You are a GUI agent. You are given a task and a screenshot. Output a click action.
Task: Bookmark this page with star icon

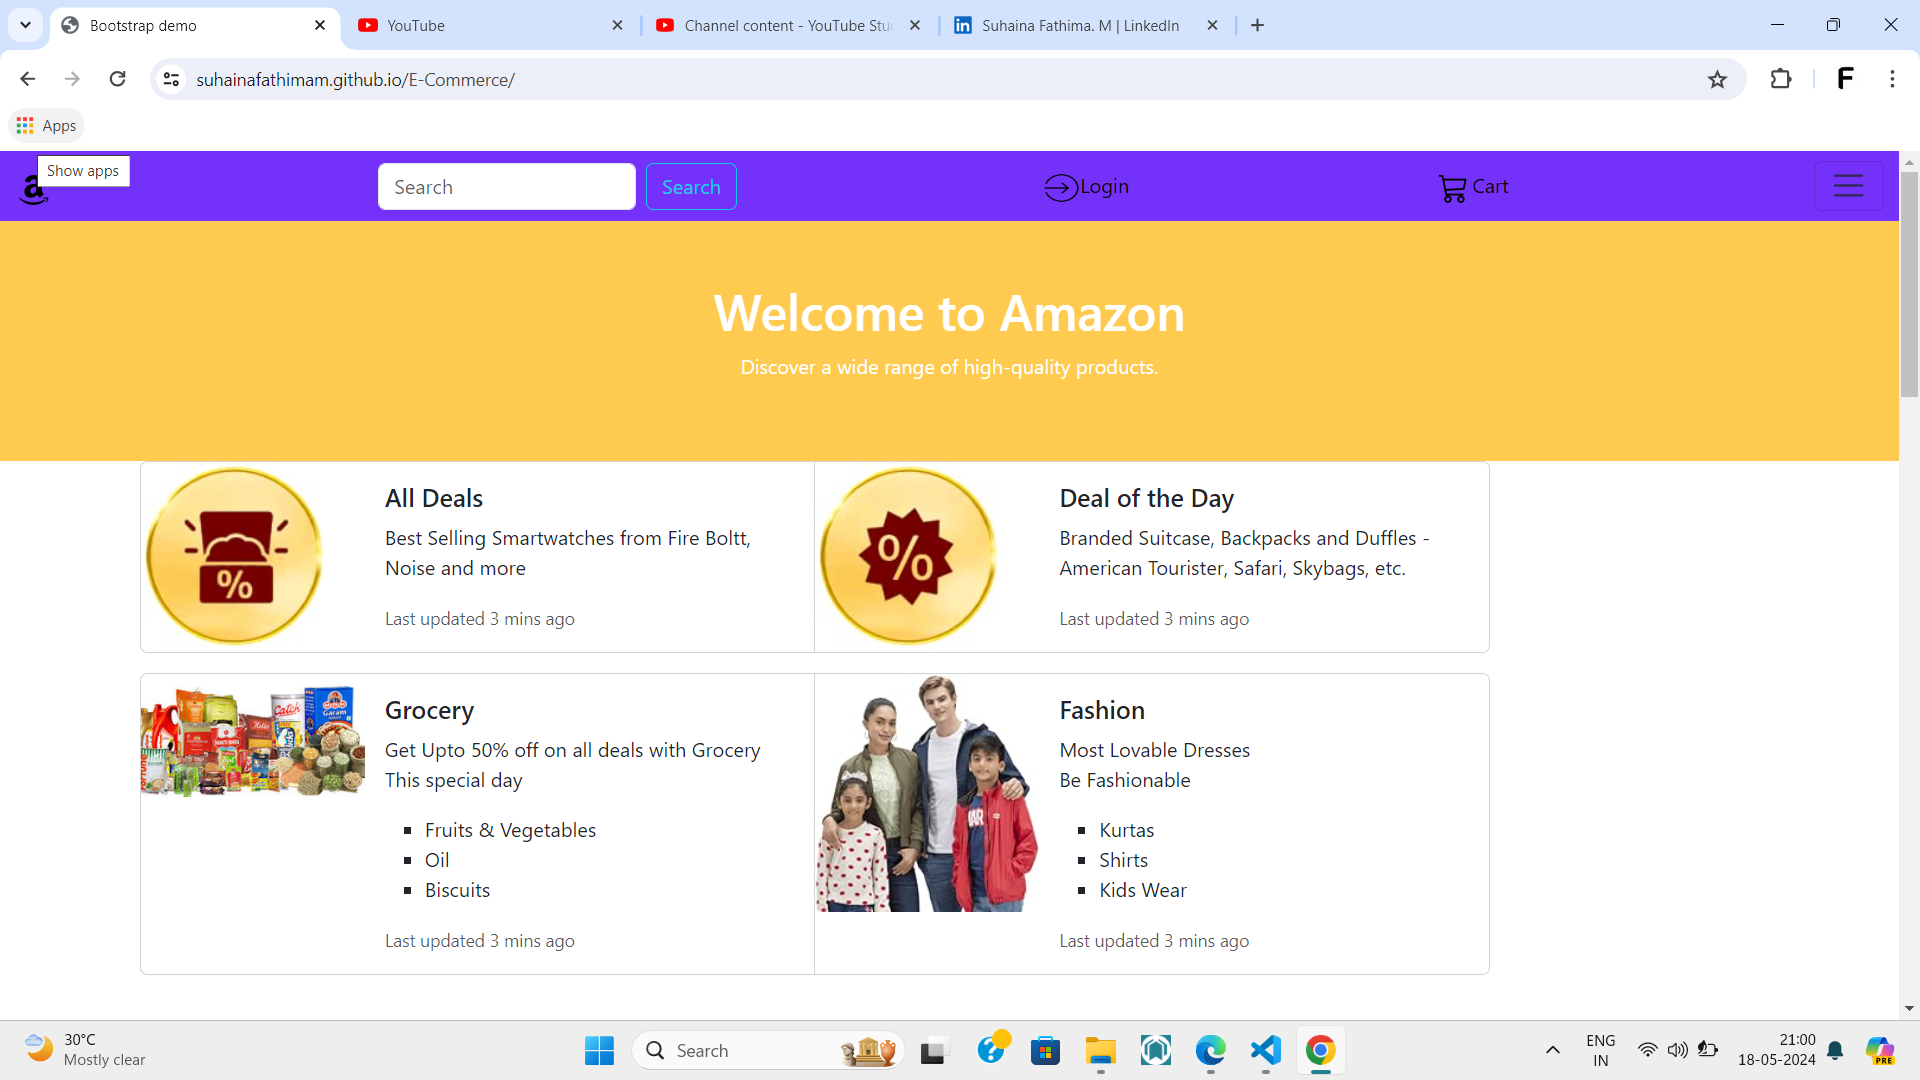(x=1717, y=80)
